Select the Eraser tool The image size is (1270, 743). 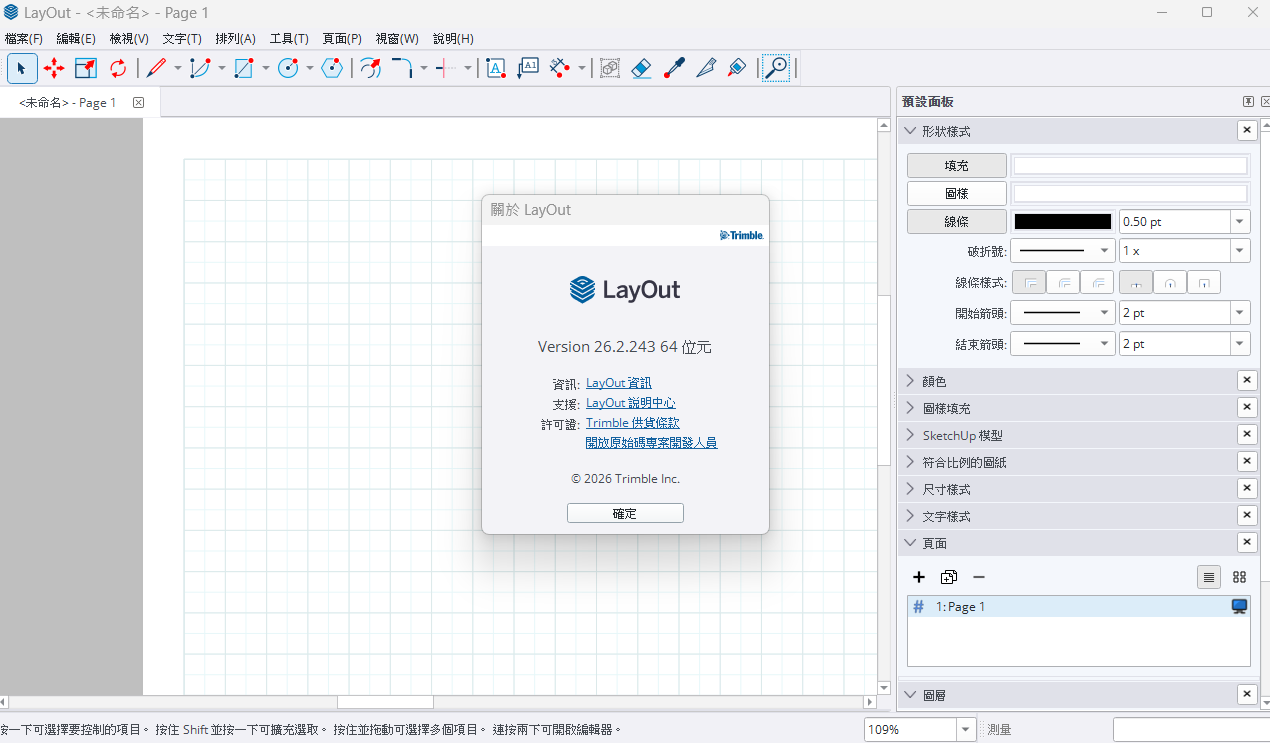[642, 68]
